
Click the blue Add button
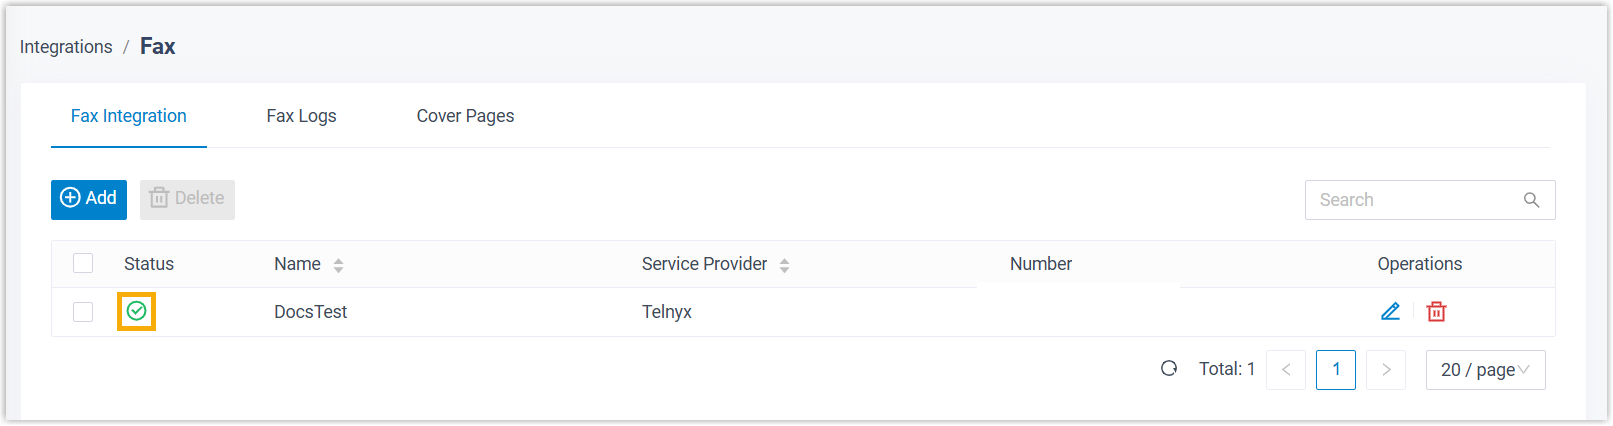point(89,199)
